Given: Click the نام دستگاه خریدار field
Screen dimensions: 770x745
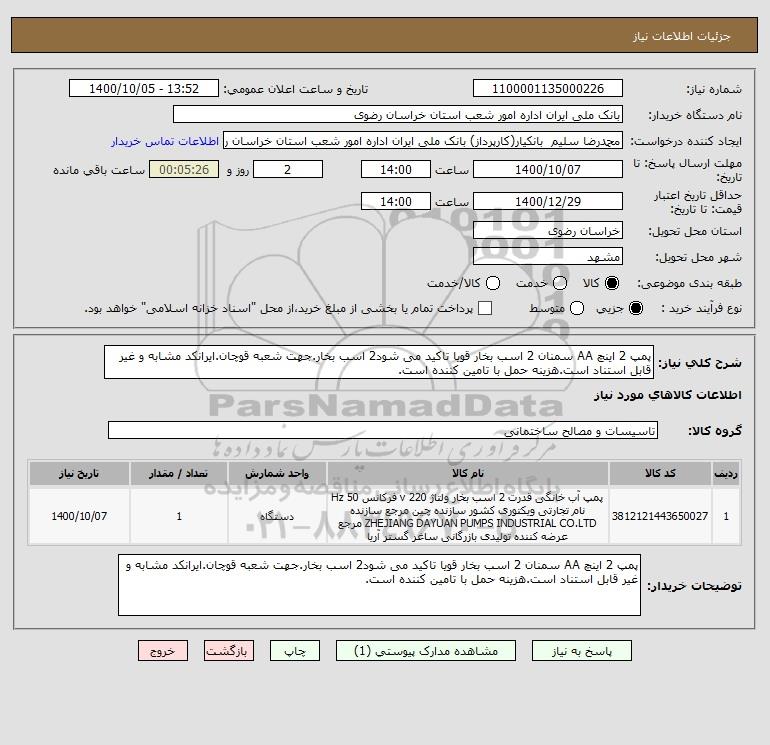Looking at the screenshot, I should 398,114.
